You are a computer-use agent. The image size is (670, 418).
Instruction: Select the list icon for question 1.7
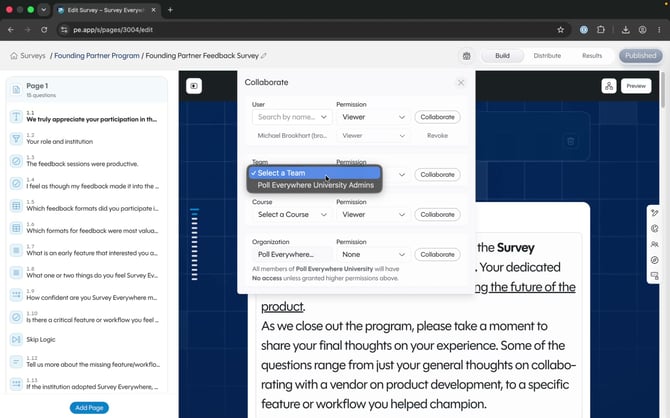(16, 250)
